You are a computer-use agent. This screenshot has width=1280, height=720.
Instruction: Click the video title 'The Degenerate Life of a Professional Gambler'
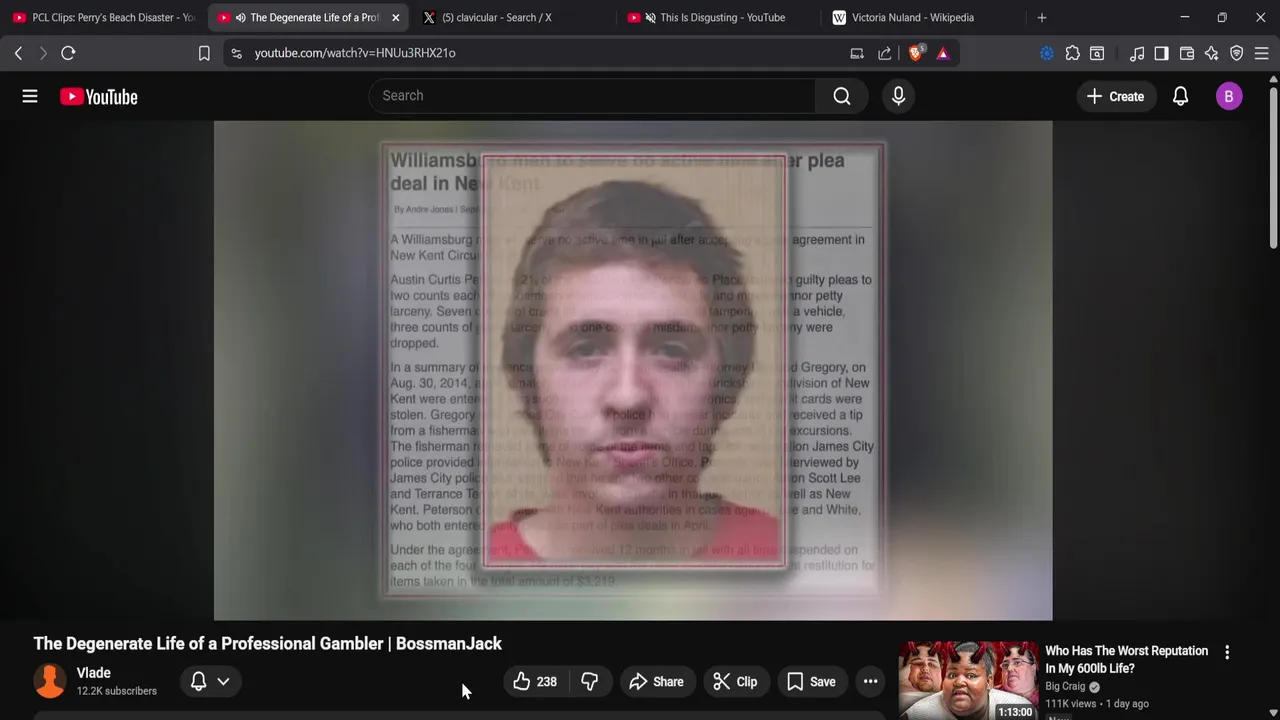(x=268, y=643)
